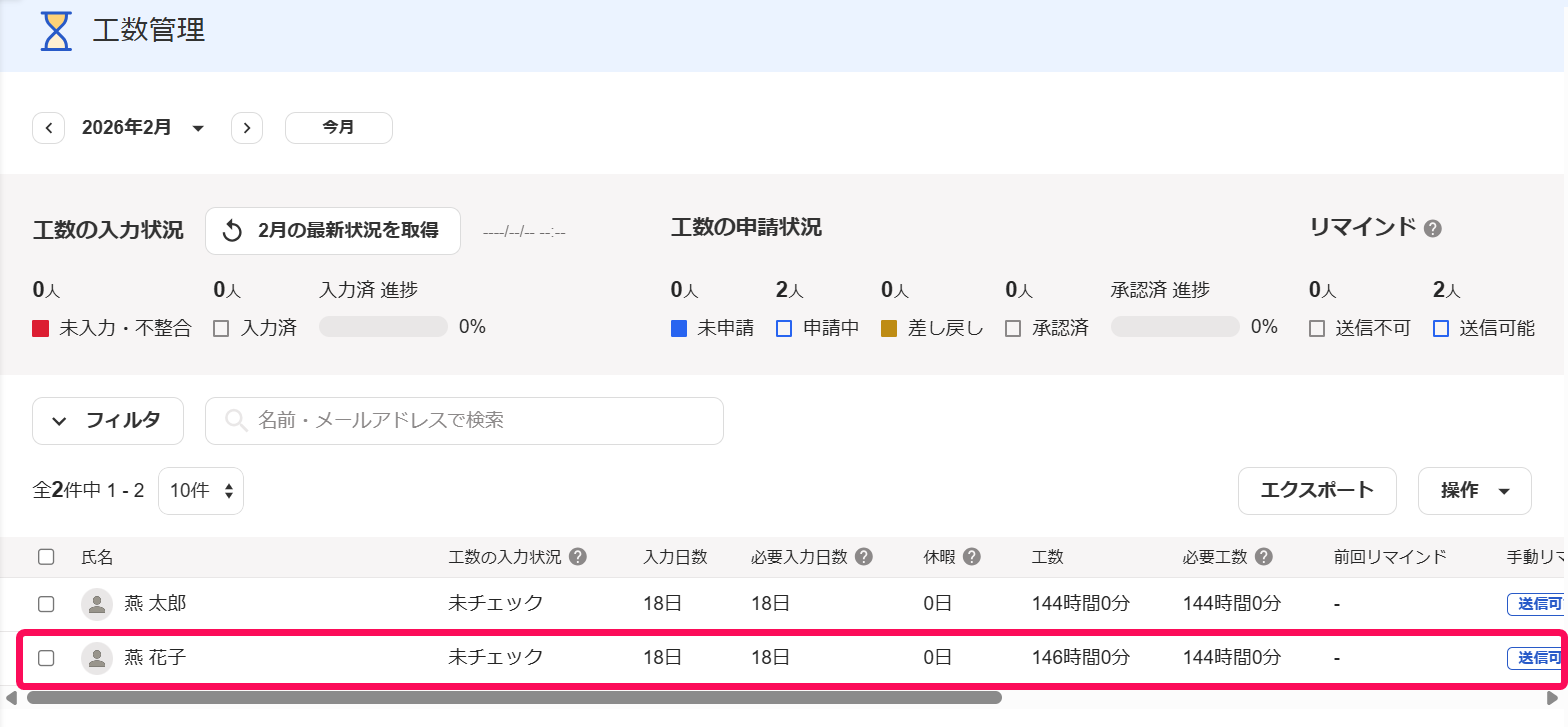Click the scrollbar right arrow

[1553, 697]
